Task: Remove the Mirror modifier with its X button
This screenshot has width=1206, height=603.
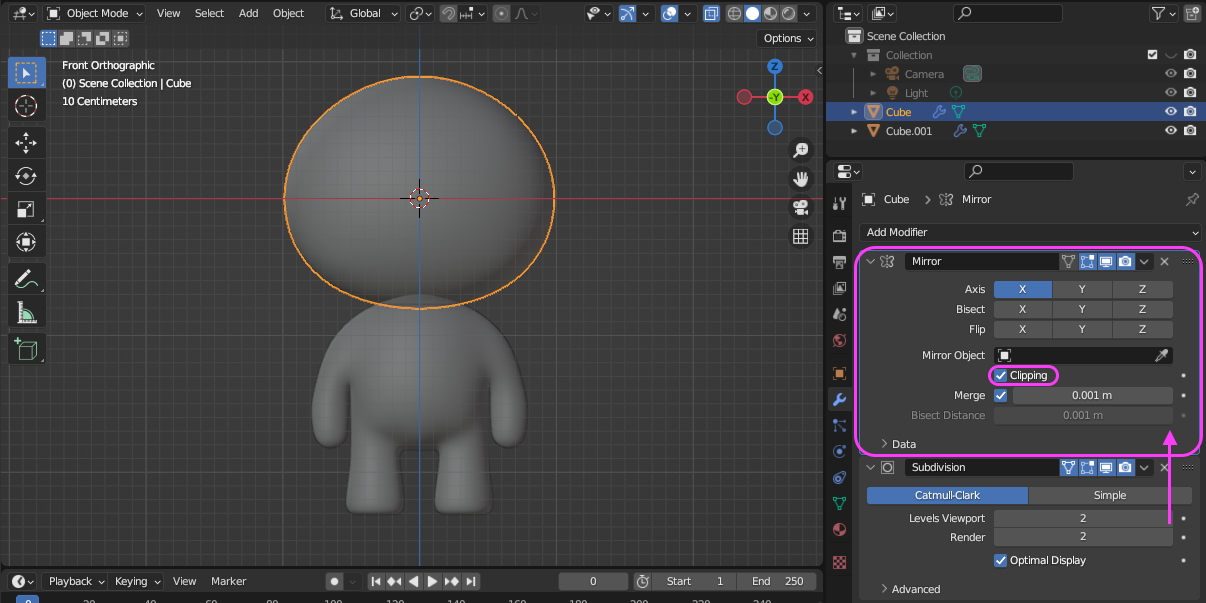Action: pyautogui.click(x=1164, y=261)
